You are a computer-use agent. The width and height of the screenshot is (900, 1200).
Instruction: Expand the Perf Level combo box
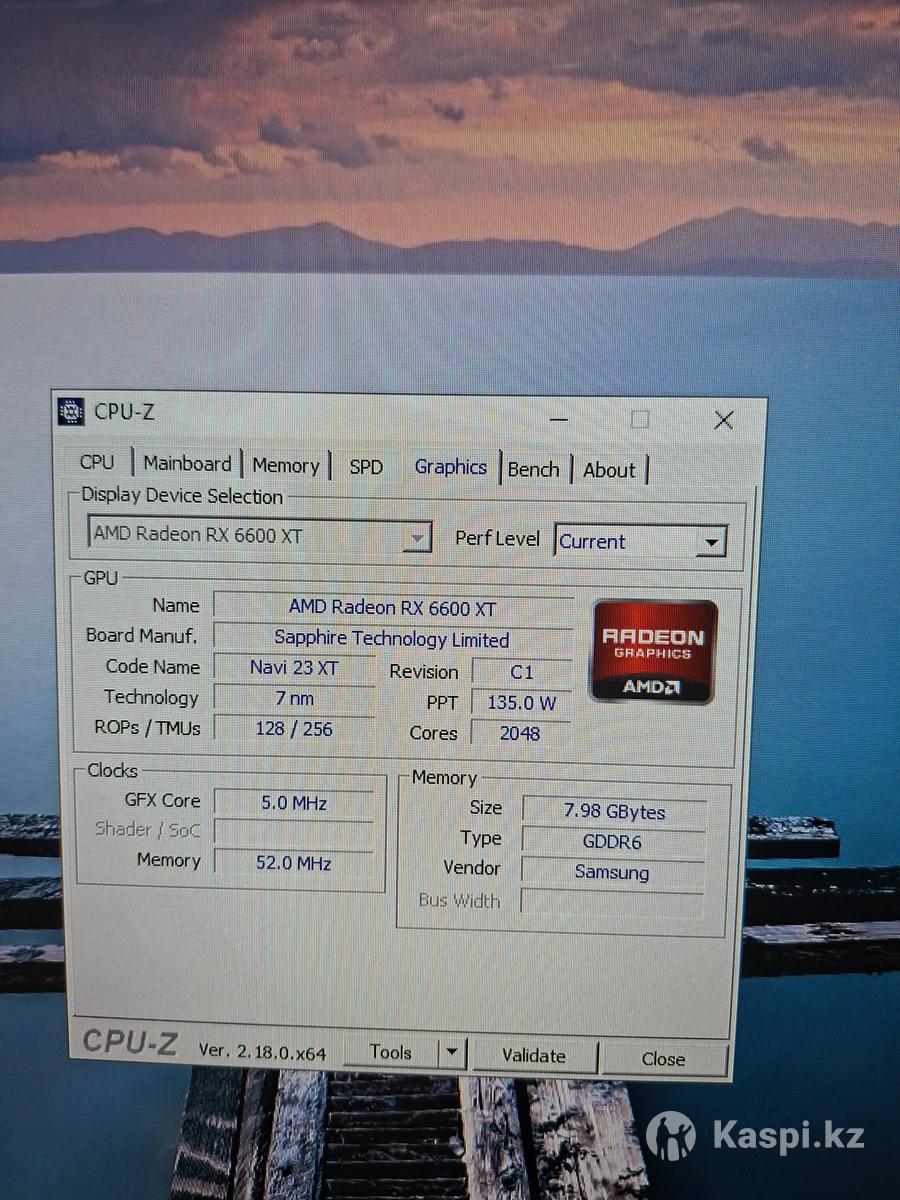coord(710,543)
